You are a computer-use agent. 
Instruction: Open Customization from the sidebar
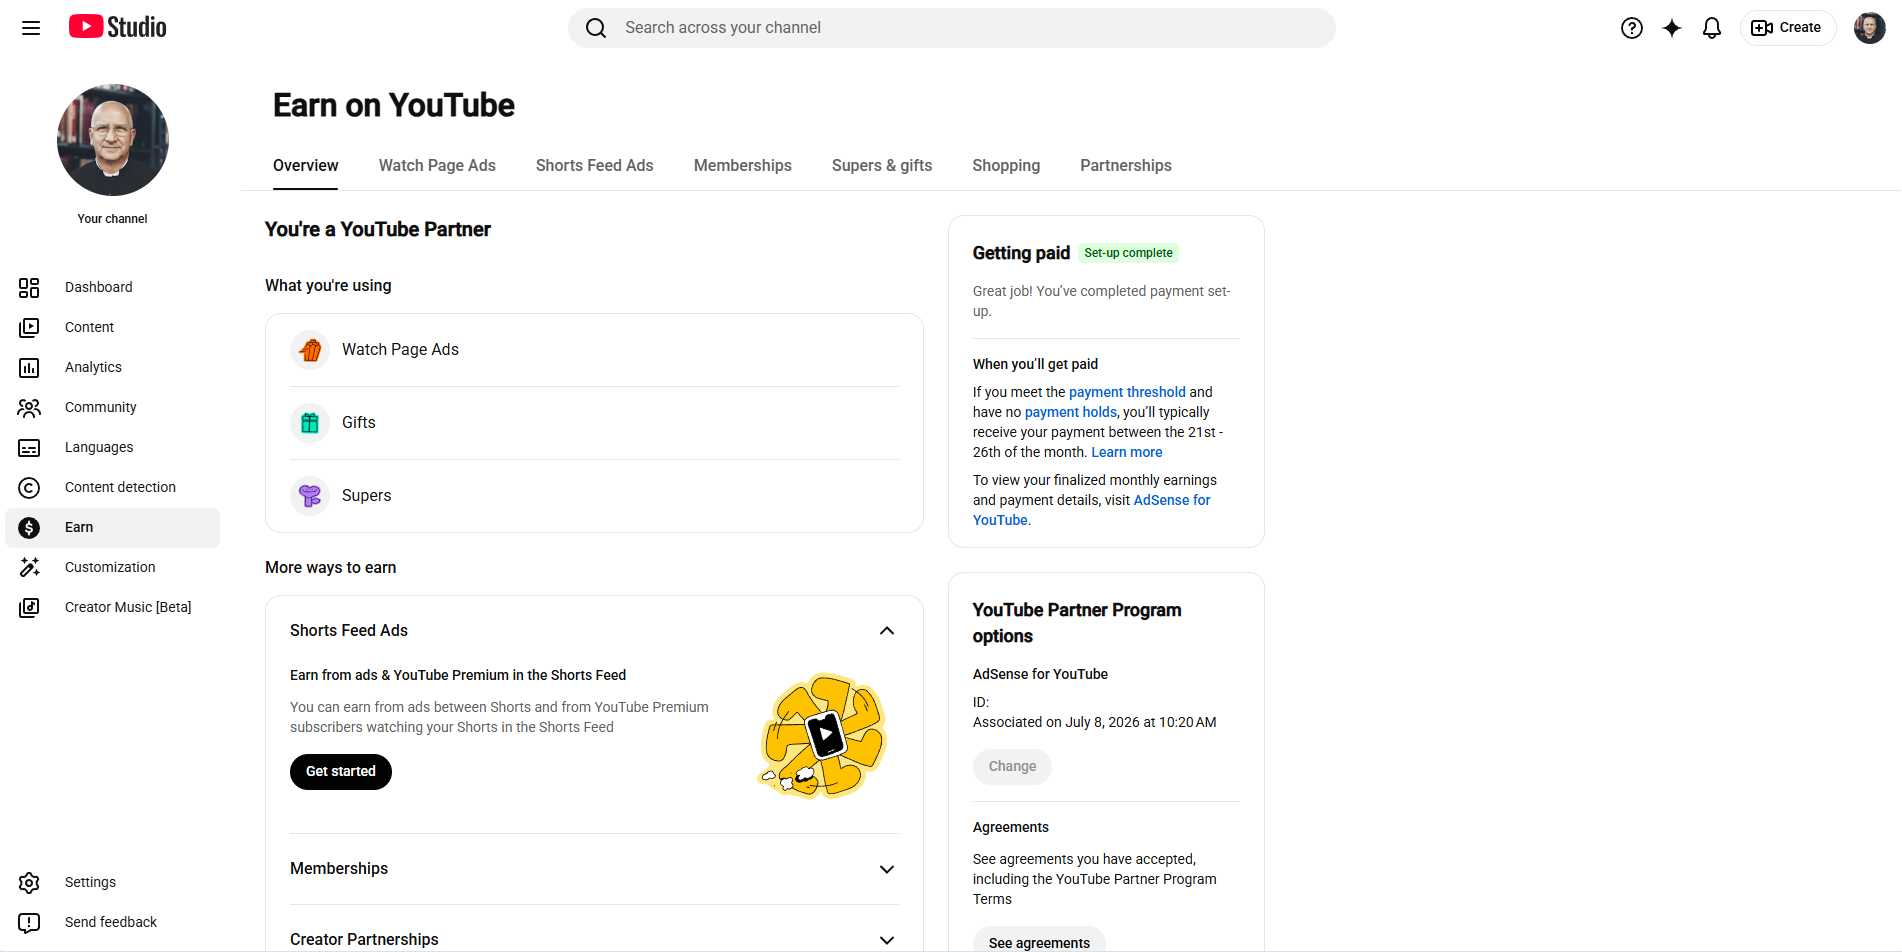click(112, 568)
